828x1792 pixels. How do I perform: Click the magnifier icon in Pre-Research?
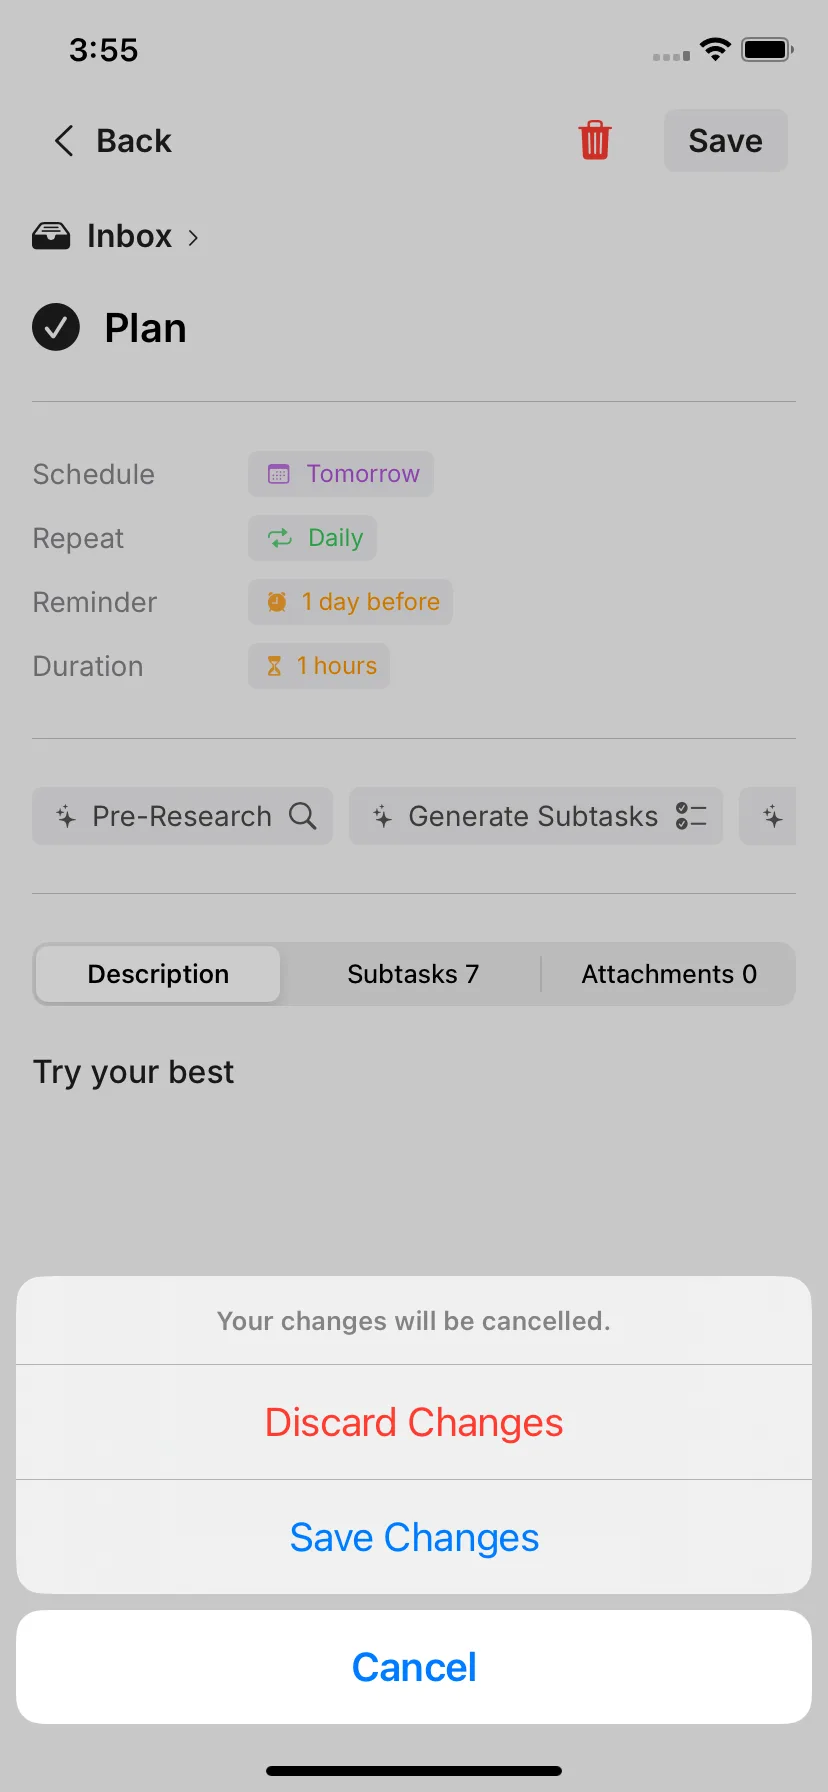(303, 816)
